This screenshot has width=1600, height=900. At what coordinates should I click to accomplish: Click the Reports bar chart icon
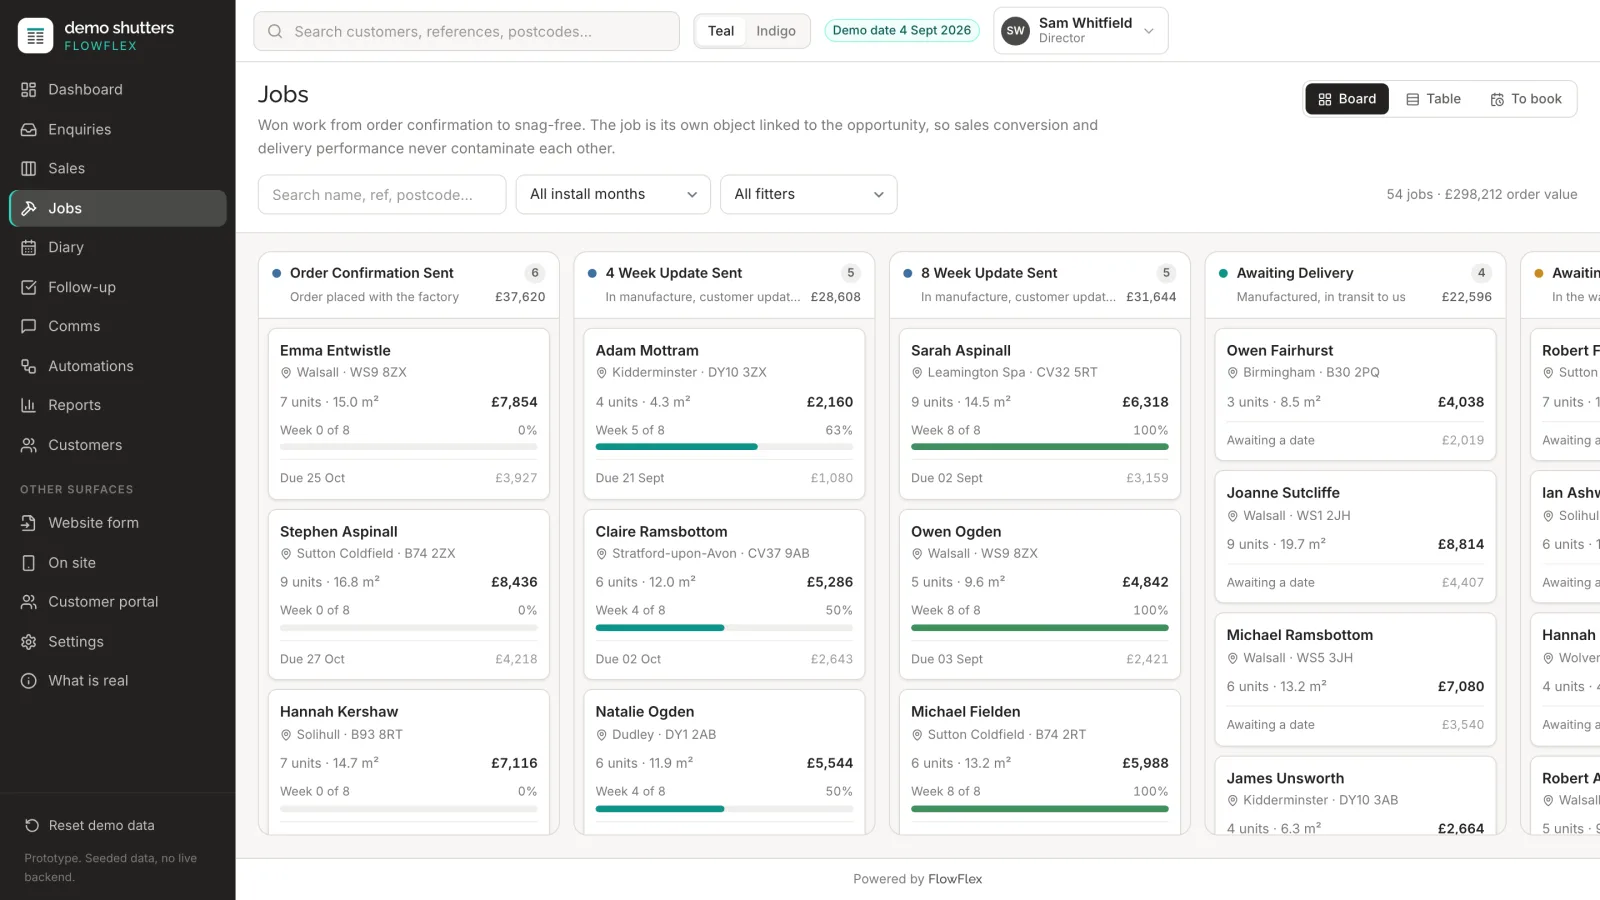tap(29, 405)
